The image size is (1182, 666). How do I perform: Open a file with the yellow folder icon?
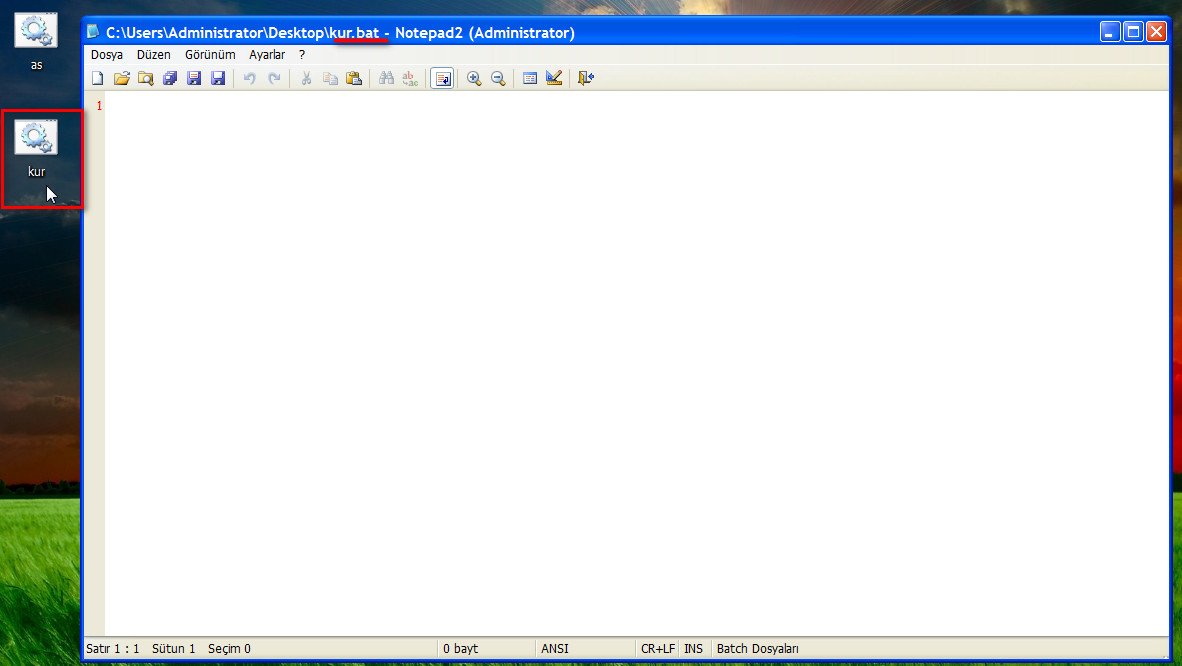coord(121,78)
